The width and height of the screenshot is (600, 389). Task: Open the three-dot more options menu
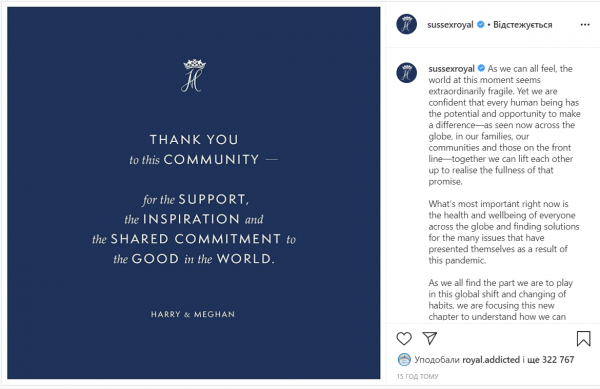585,24
